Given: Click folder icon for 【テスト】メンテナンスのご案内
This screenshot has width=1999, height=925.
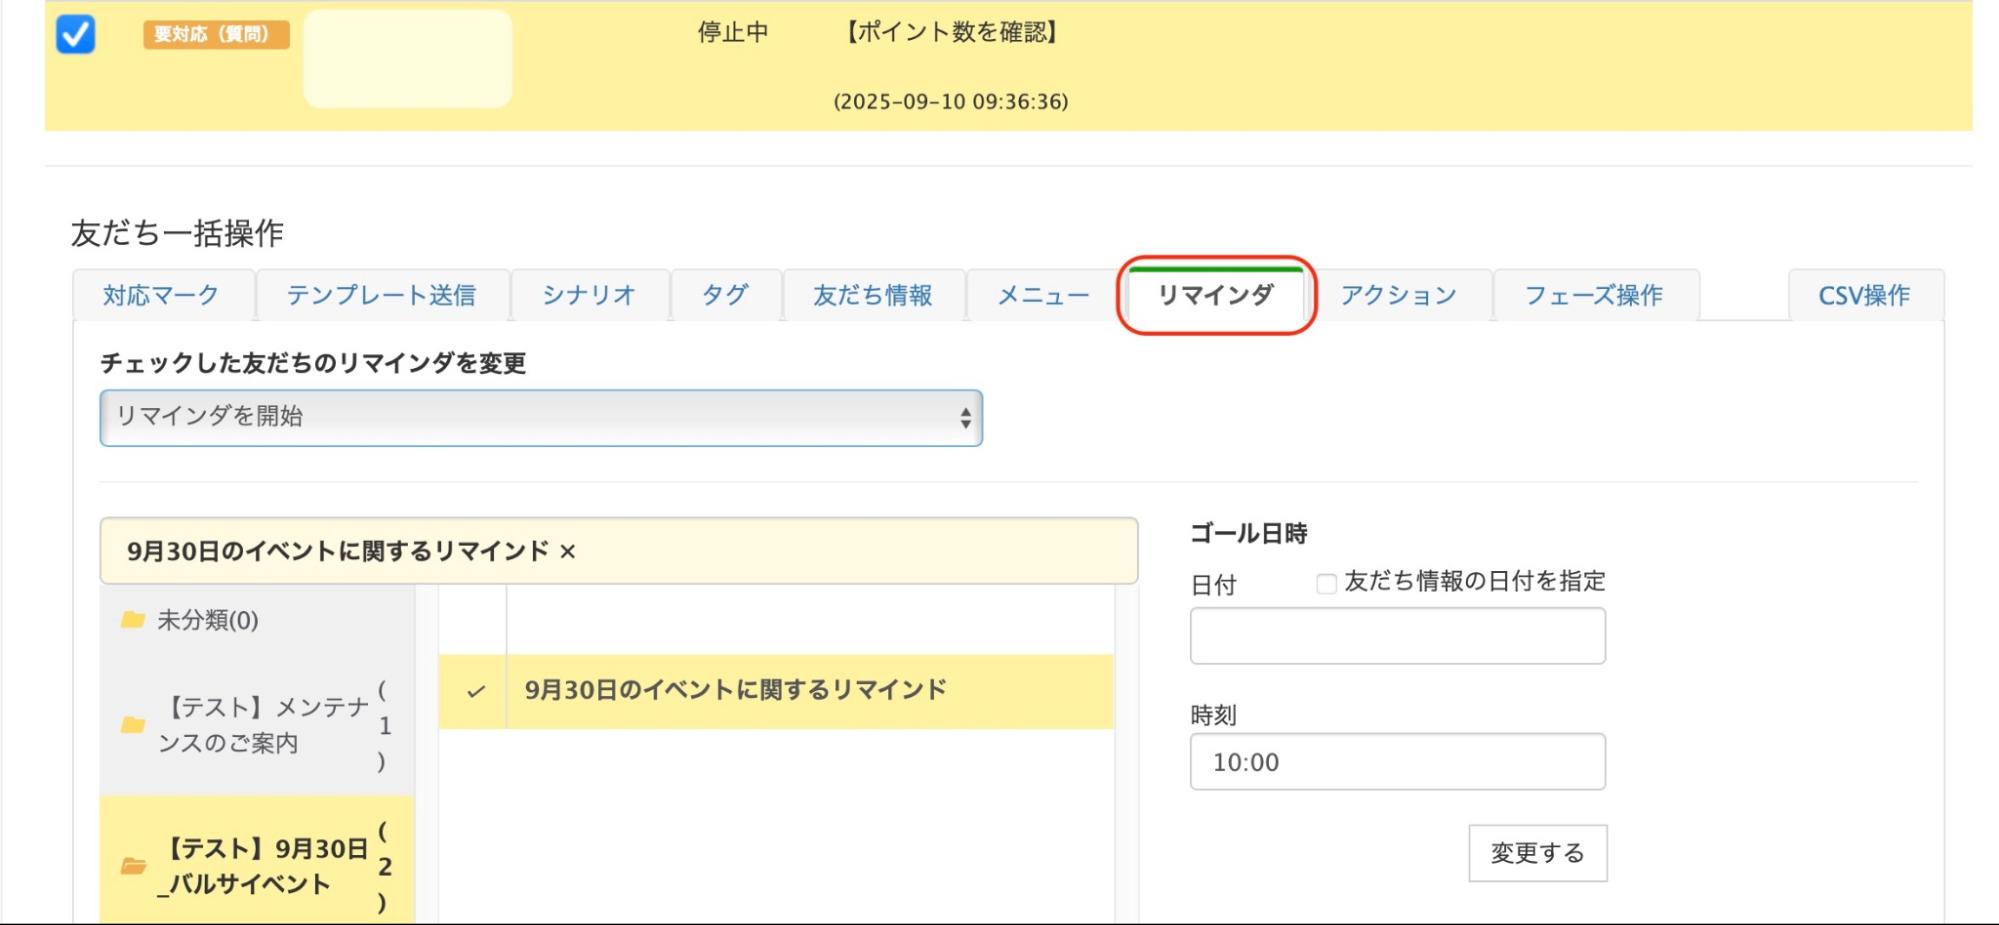Looking at the screenshot, I should 132,725.
